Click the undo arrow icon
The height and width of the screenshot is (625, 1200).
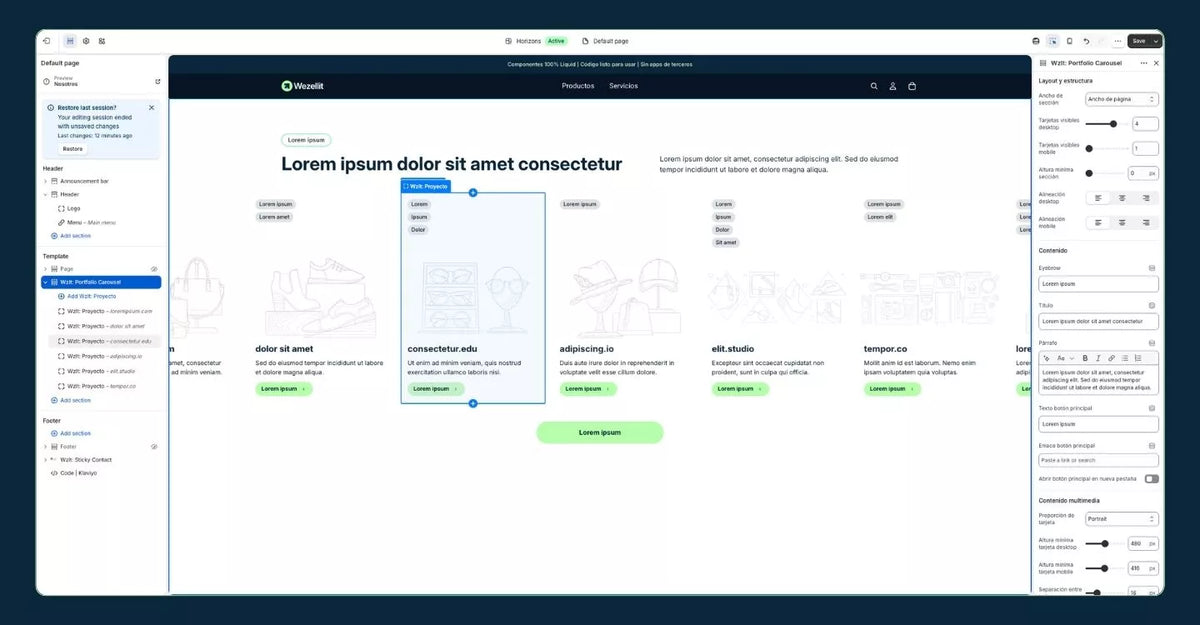pos(1086,41)
